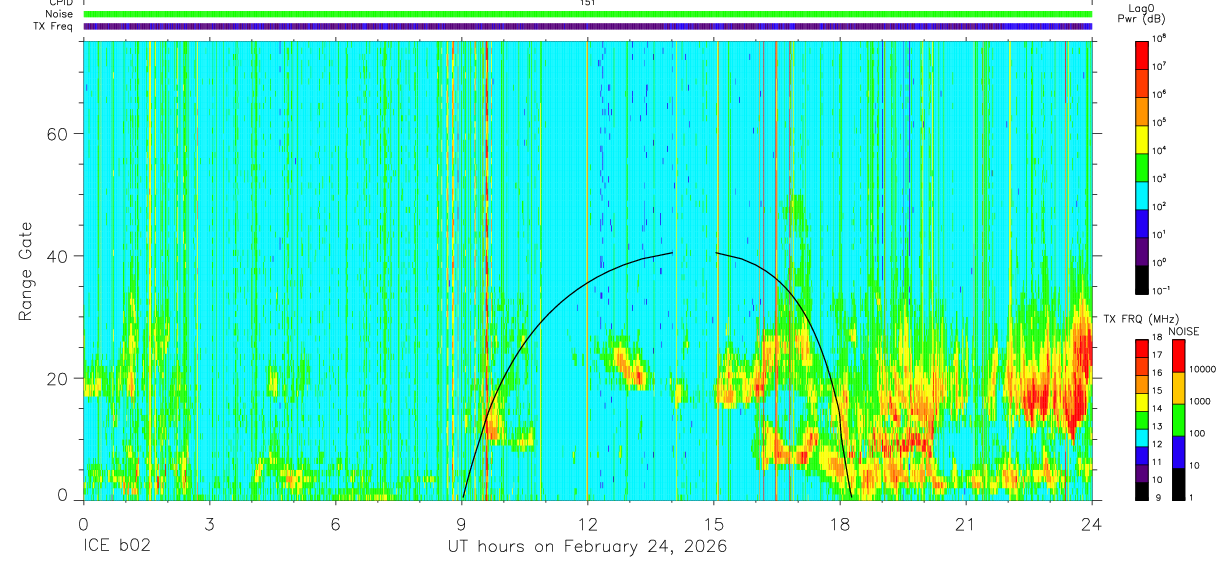This screenshot has height=567, width=1228.
Task: Click x-axis tick label "21"
Action: [x=966, y=525]
